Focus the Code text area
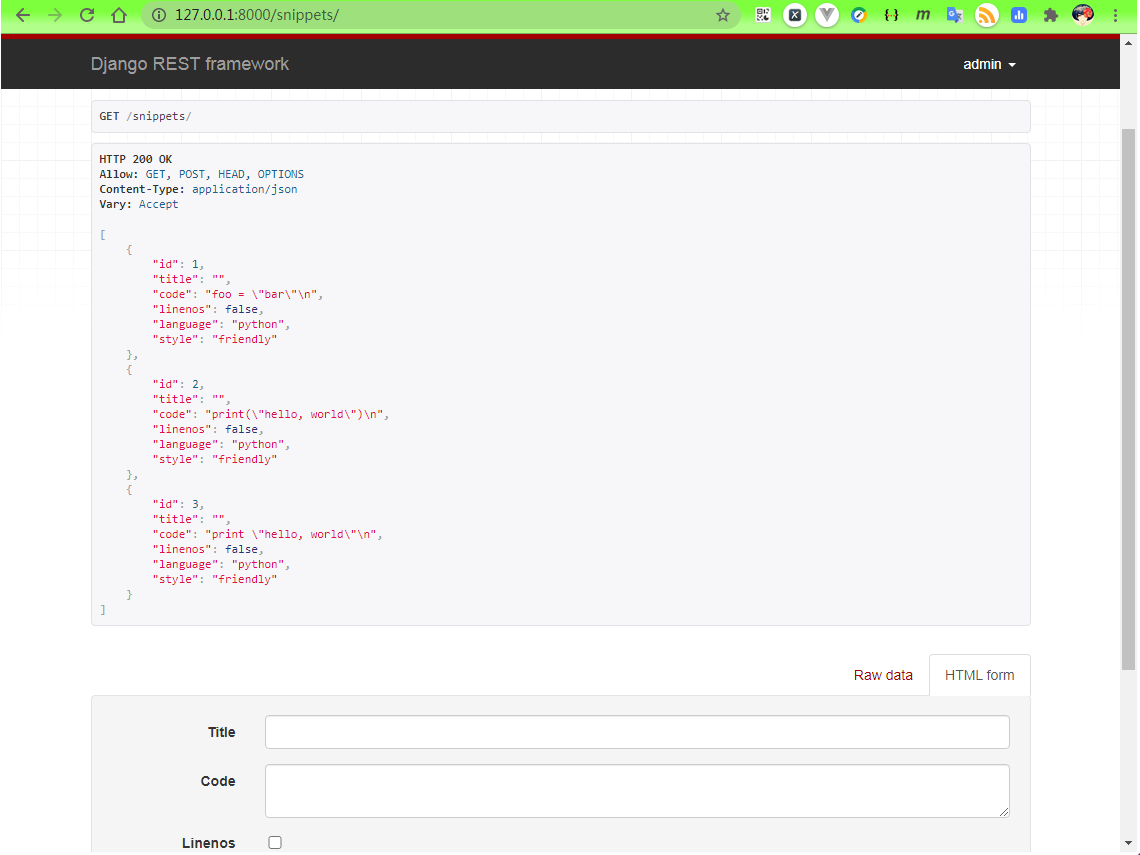Viewport: 1140px width, 855px height. pos(637,791)
